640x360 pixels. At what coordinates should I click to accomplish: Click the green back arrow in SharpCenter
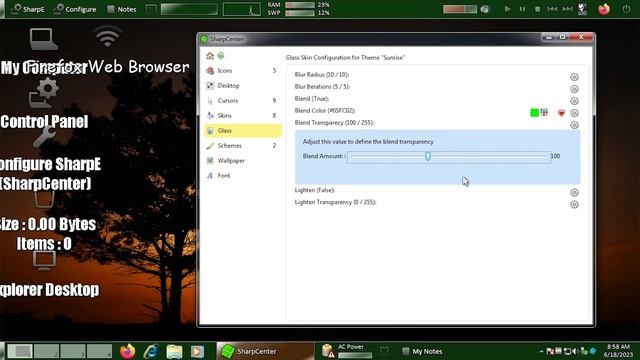click(221, 56)
